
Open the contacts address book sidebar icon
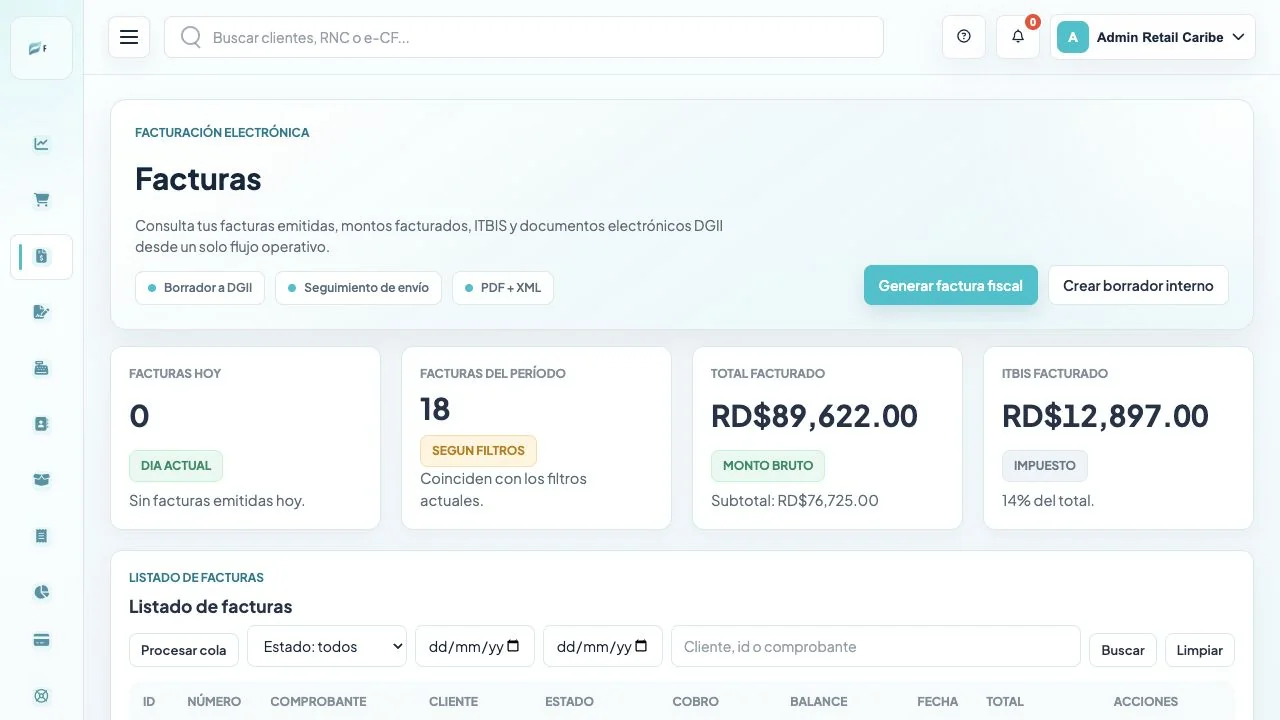41,424
